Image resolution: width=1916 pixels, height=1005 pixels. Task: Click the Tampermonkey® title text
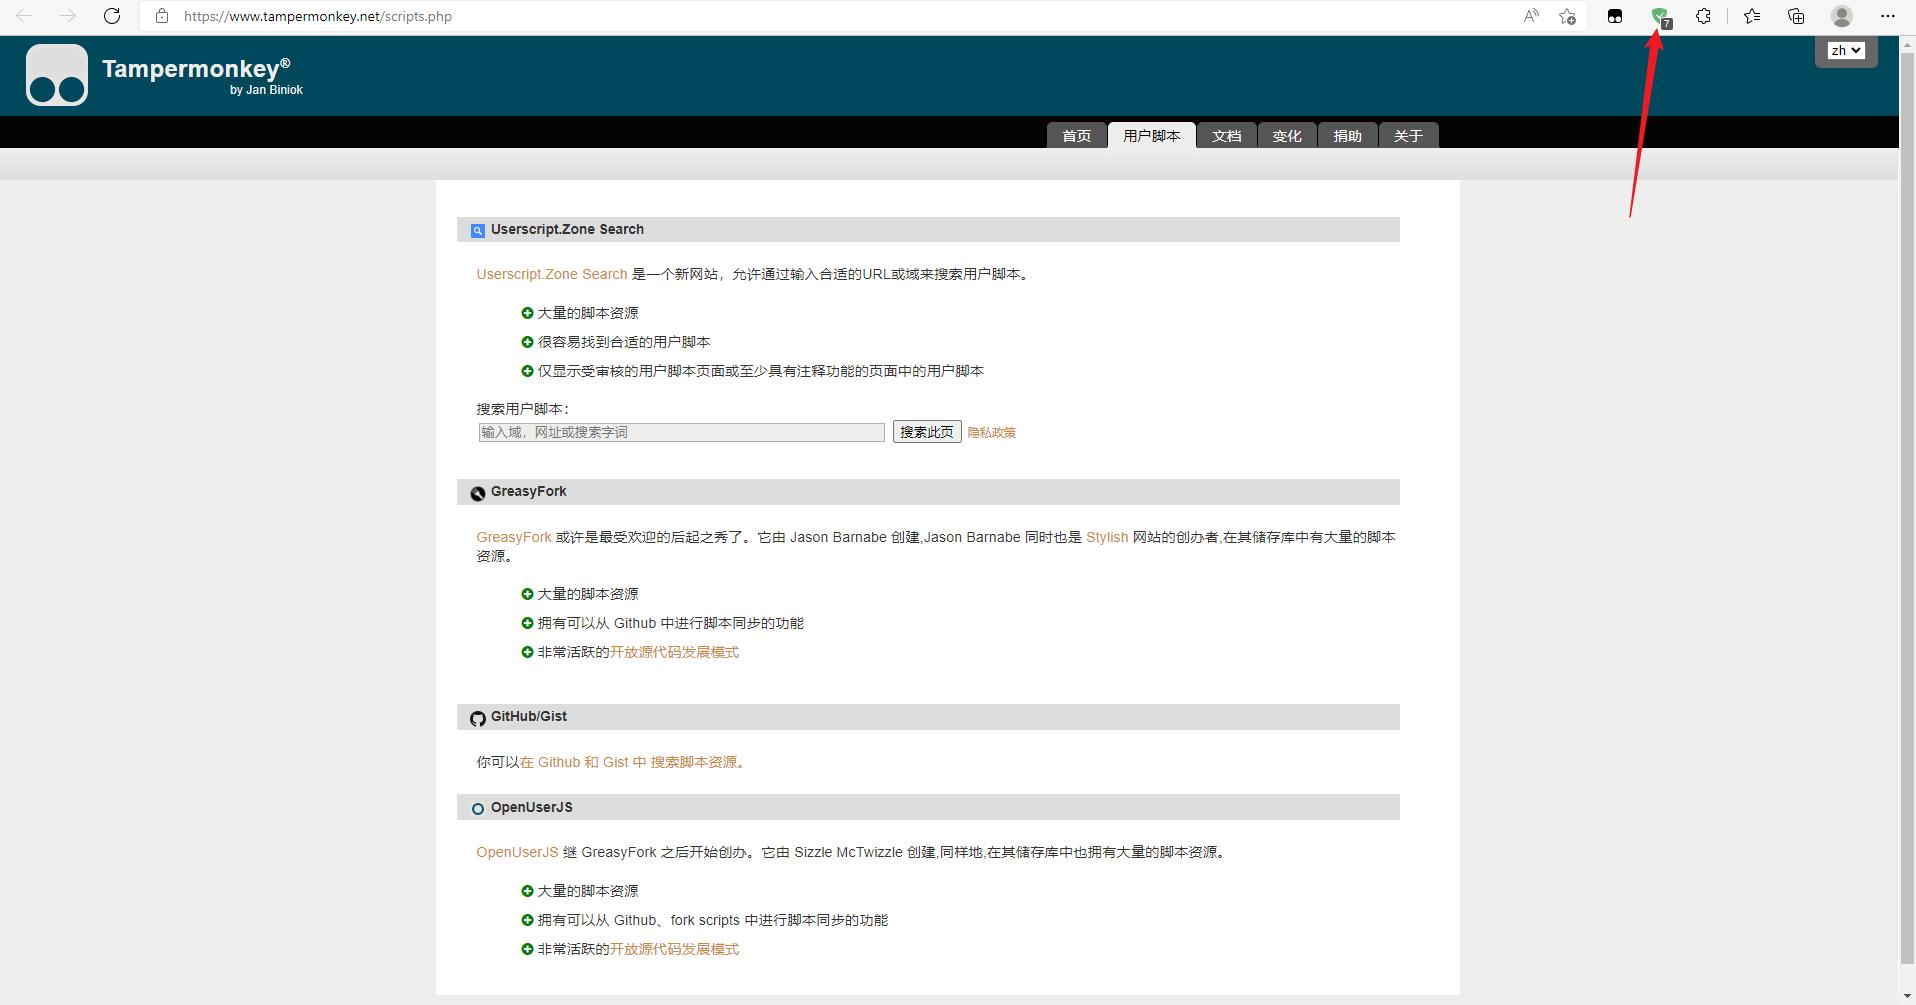click(x=196, y=68)
